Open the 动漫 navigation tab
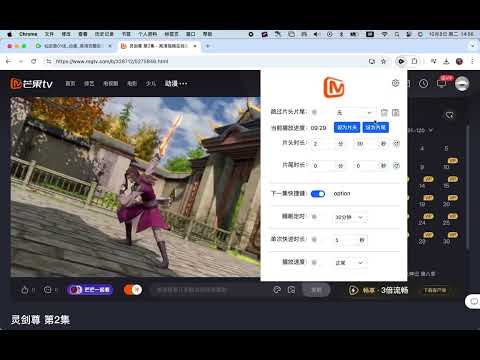The width and height of the screenshot is (480, 360). tap(171, 83)
